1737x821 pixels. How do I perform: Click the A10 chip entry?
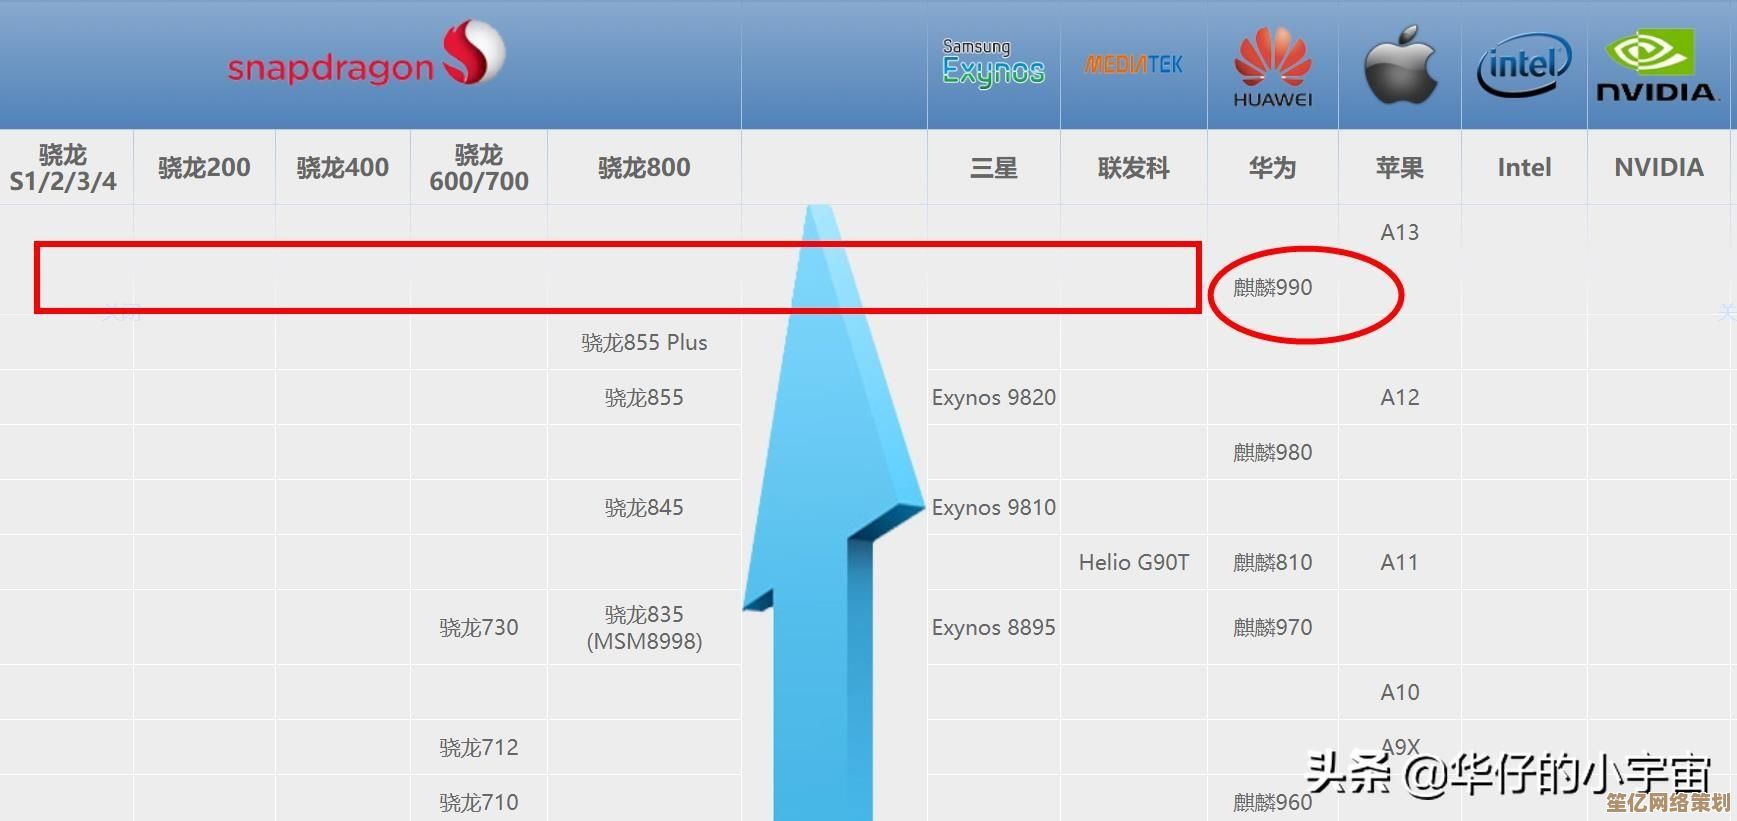tap(1400, 692)
